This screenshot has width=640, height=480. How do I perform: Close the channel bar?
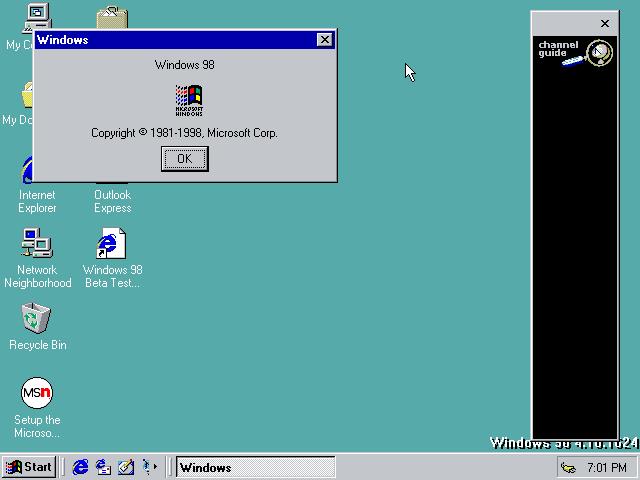pos(605,24)
